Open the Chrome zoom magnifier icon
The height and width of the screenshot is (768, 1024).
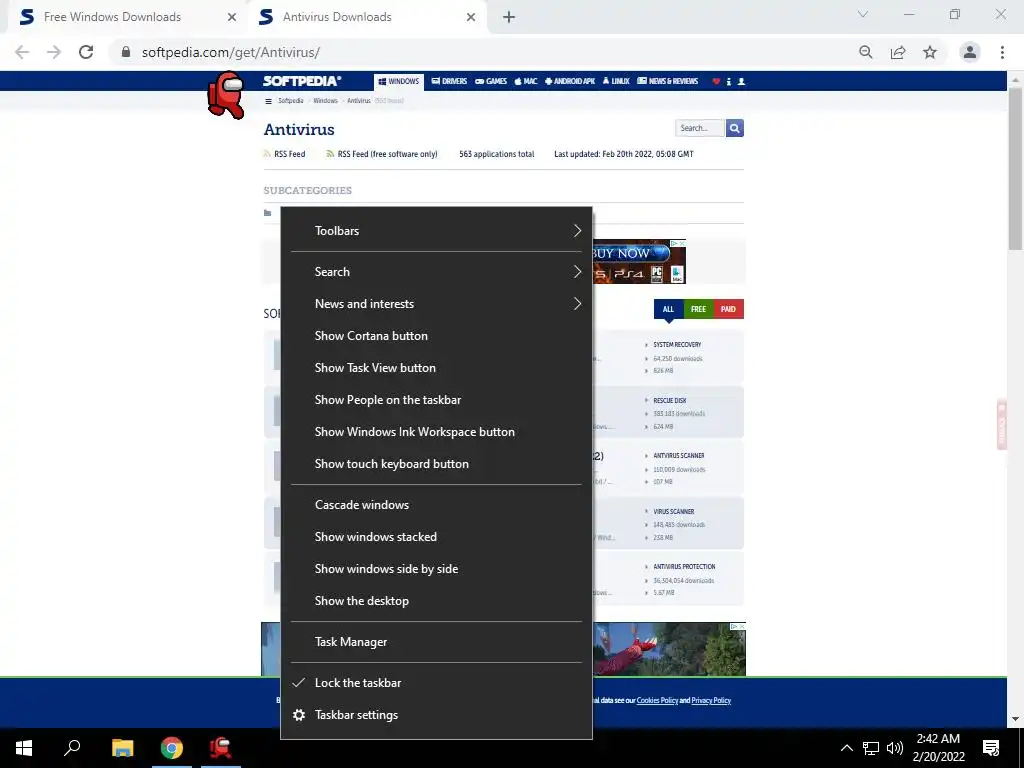pyautogui.click(x=866, y=52)
